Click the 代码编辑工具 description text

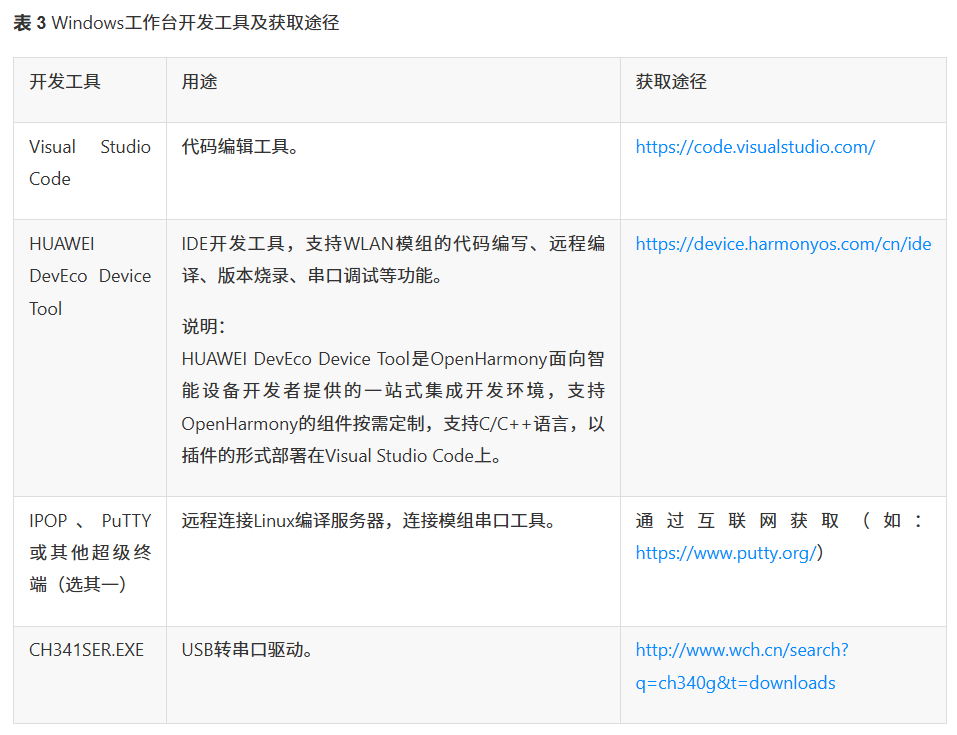coord(240,147)
